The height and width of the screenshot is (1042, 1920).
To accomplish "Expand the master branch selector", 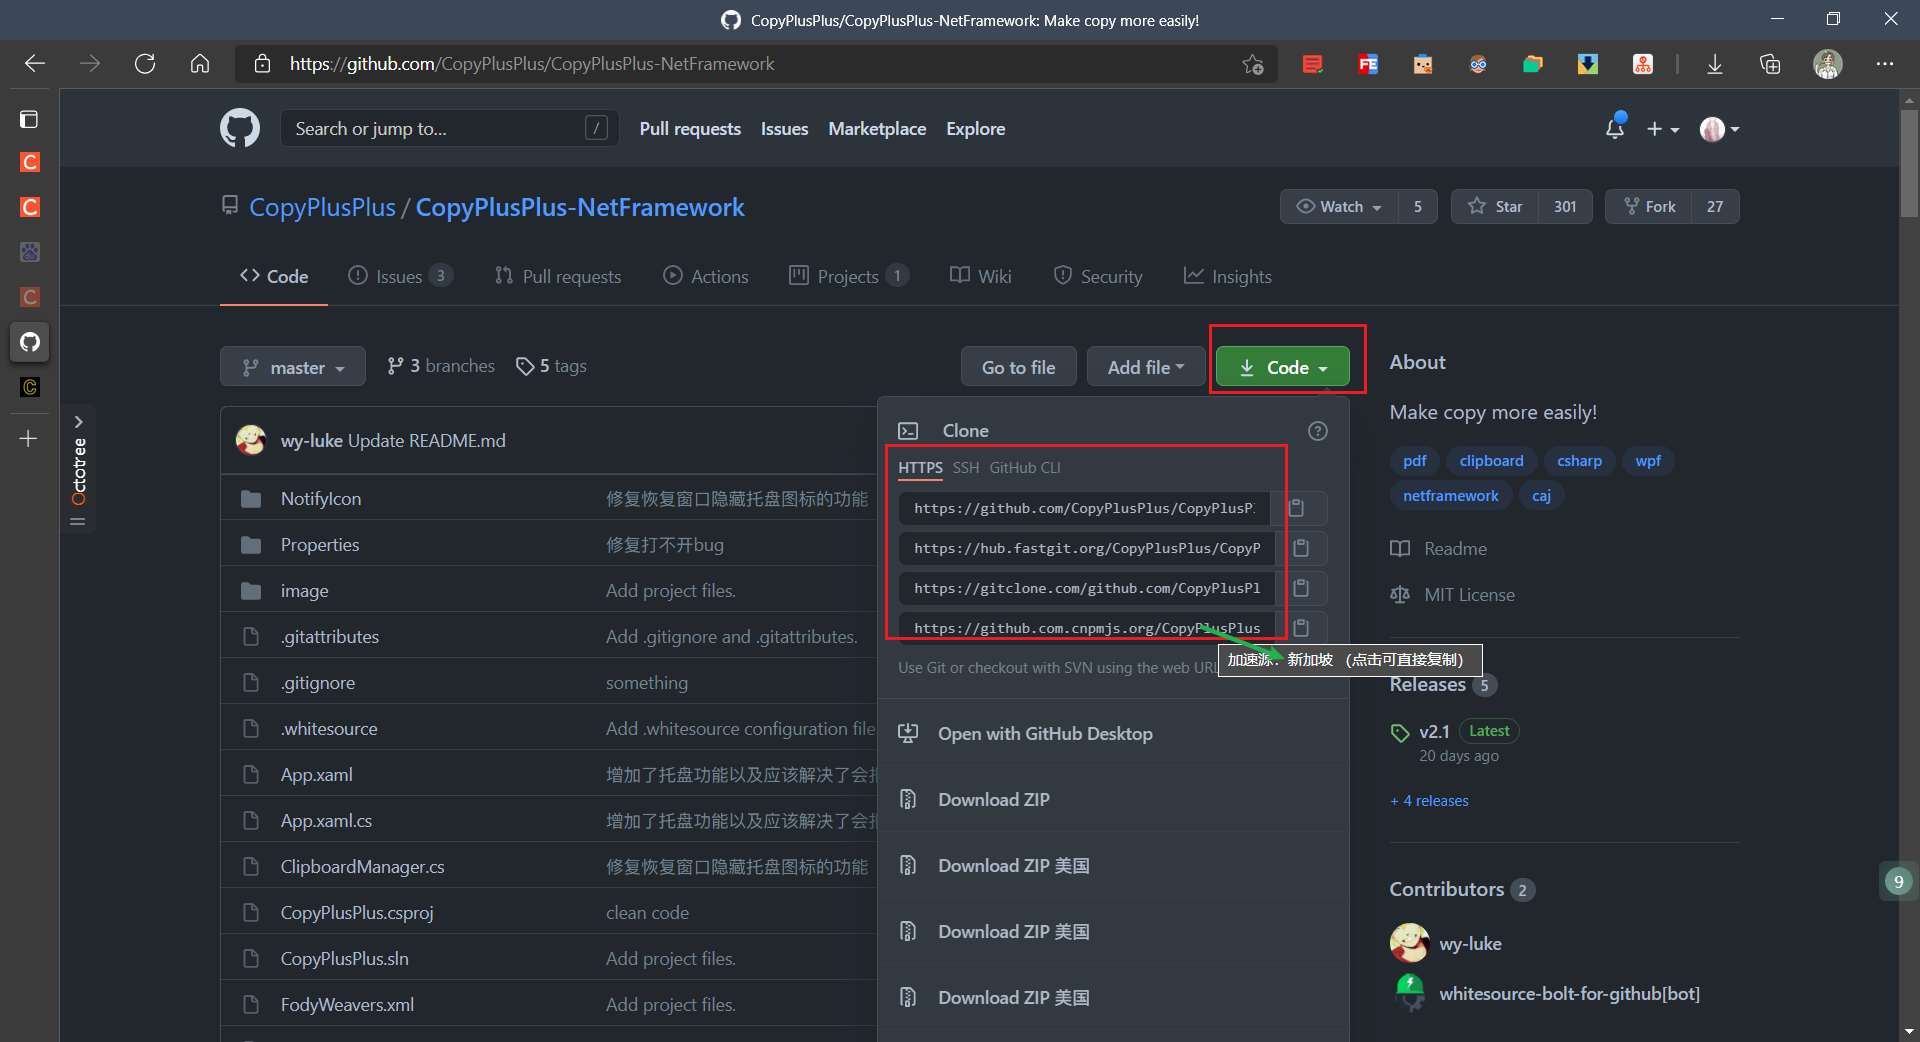I will click(x=293, y=367).
